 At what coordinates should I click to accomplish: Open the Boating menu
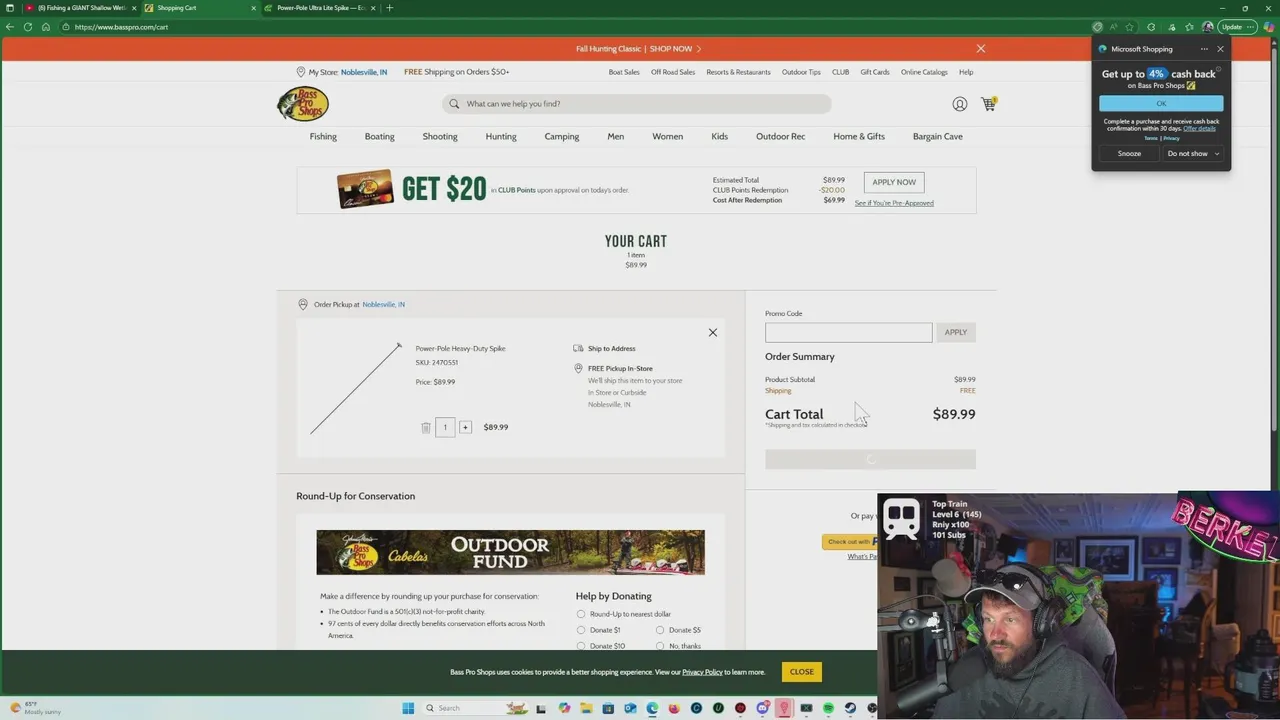pyautogui.click(x=379, y=136)
